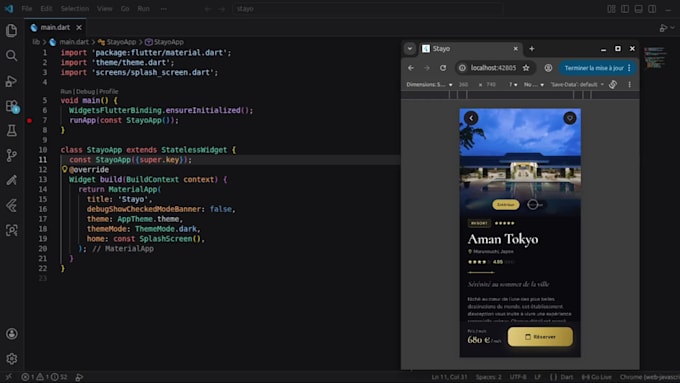This screenshot has height=383, width=680.
Task: Reload the localhost page in the browser
Action: (443, 68)
